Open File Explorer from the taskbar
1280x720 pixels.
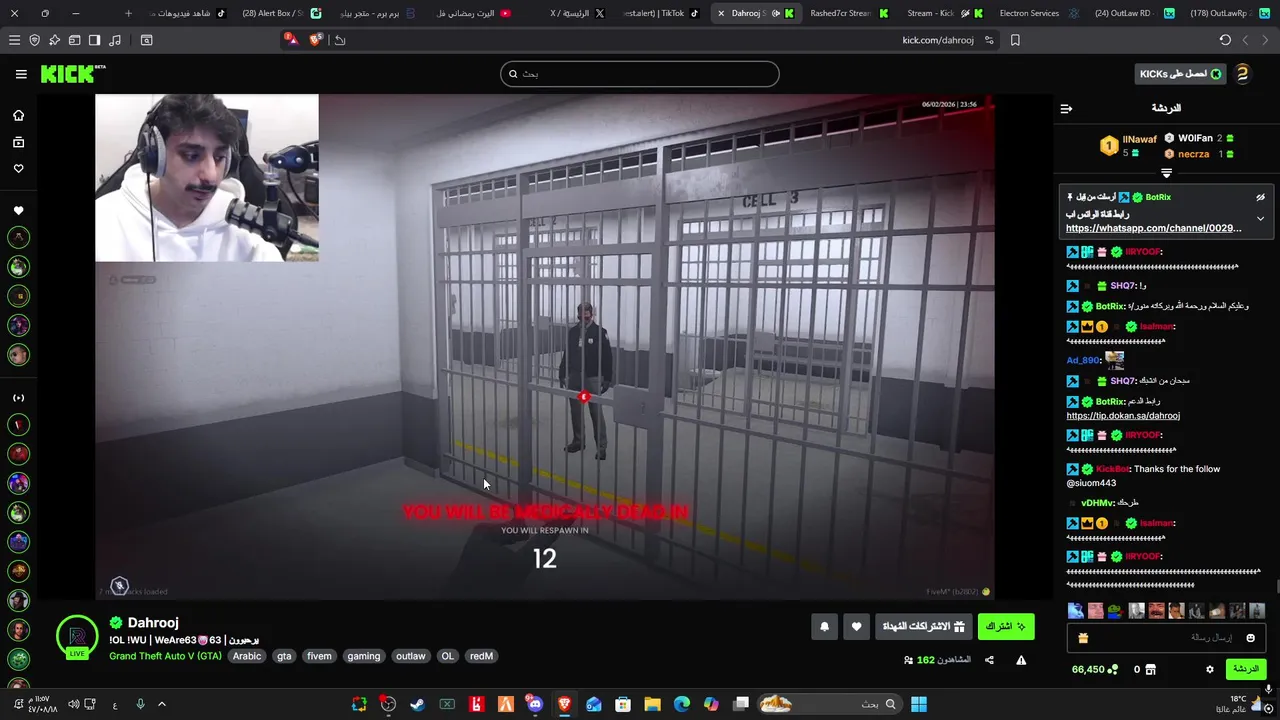click(652, 704)
